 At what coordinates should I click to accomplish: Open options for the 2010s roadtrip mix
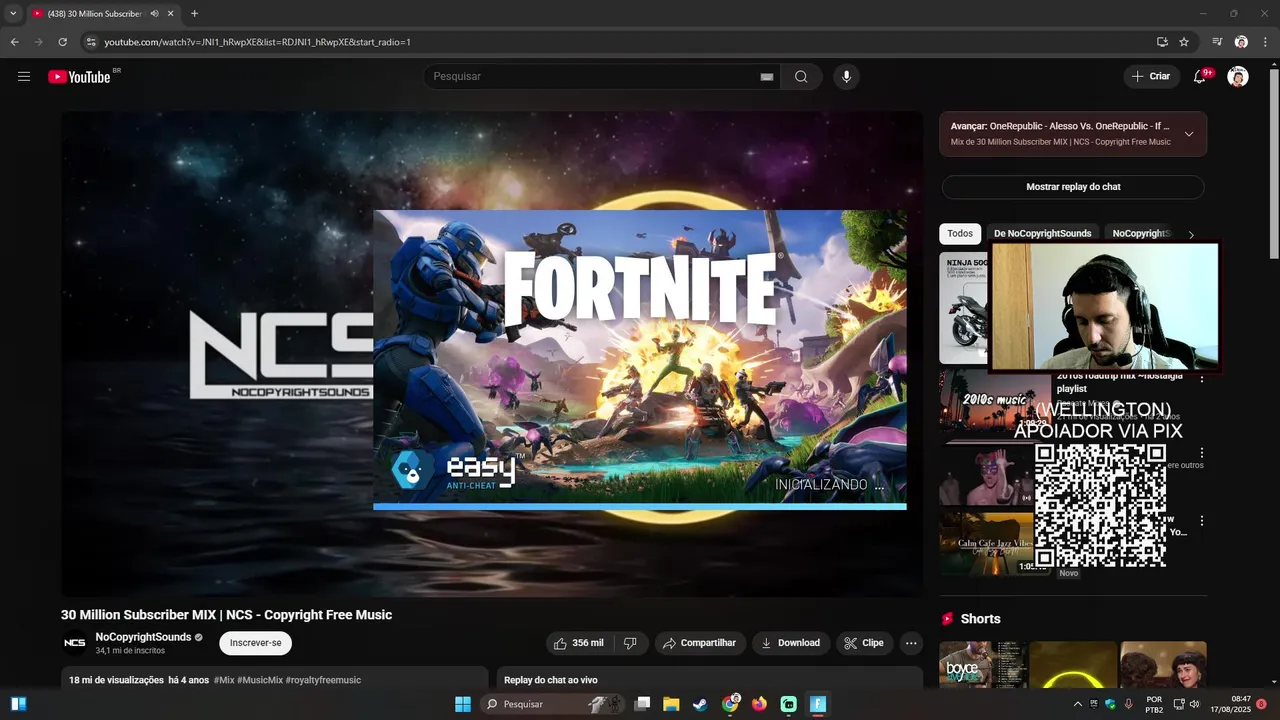click(x=1202, y=378)
